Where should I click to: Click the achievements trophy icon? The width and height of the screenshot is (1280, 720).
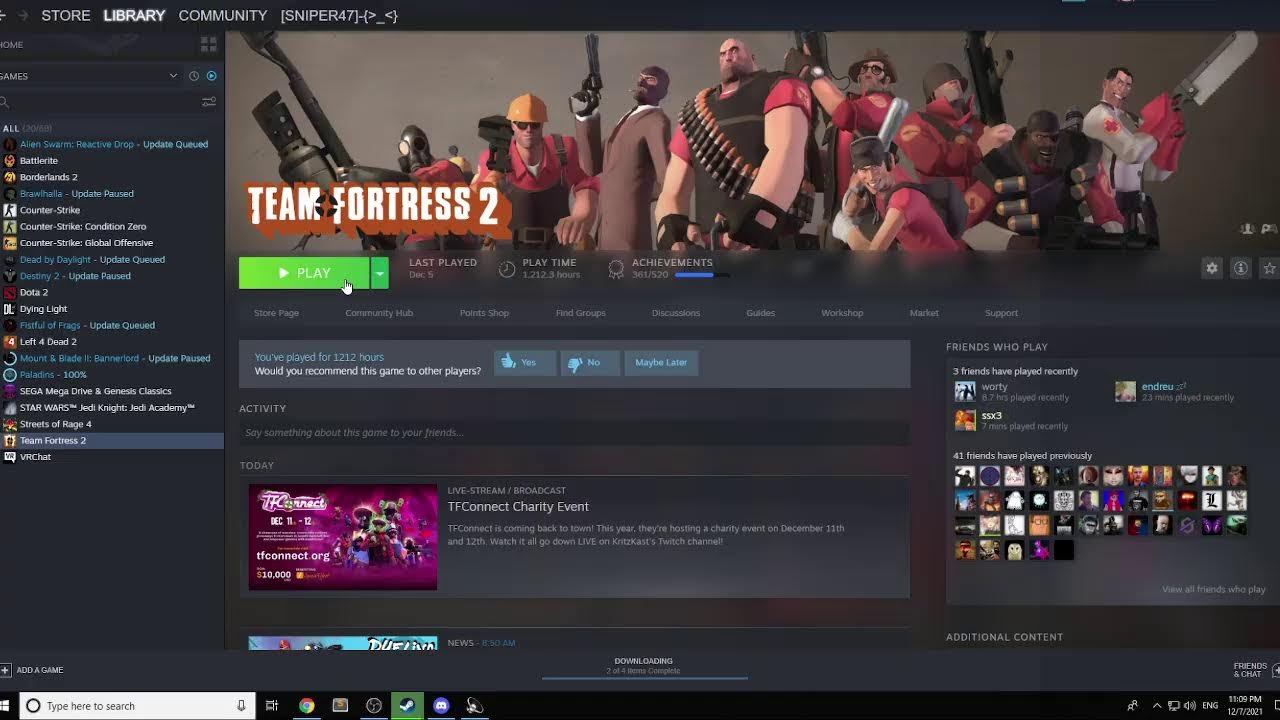coord(616,269)
